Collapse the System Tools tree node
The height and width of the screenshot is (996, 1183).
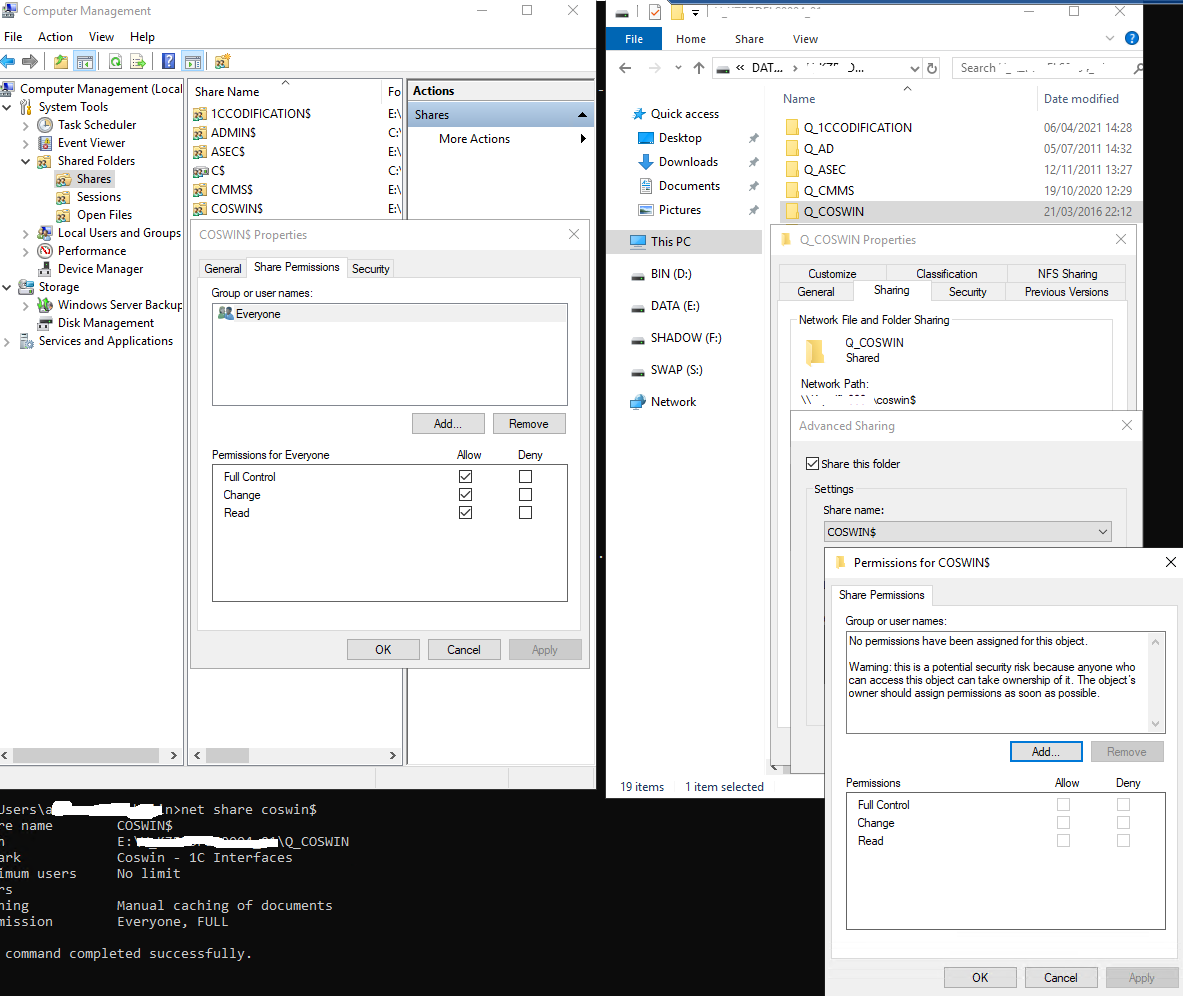[8, 107]
